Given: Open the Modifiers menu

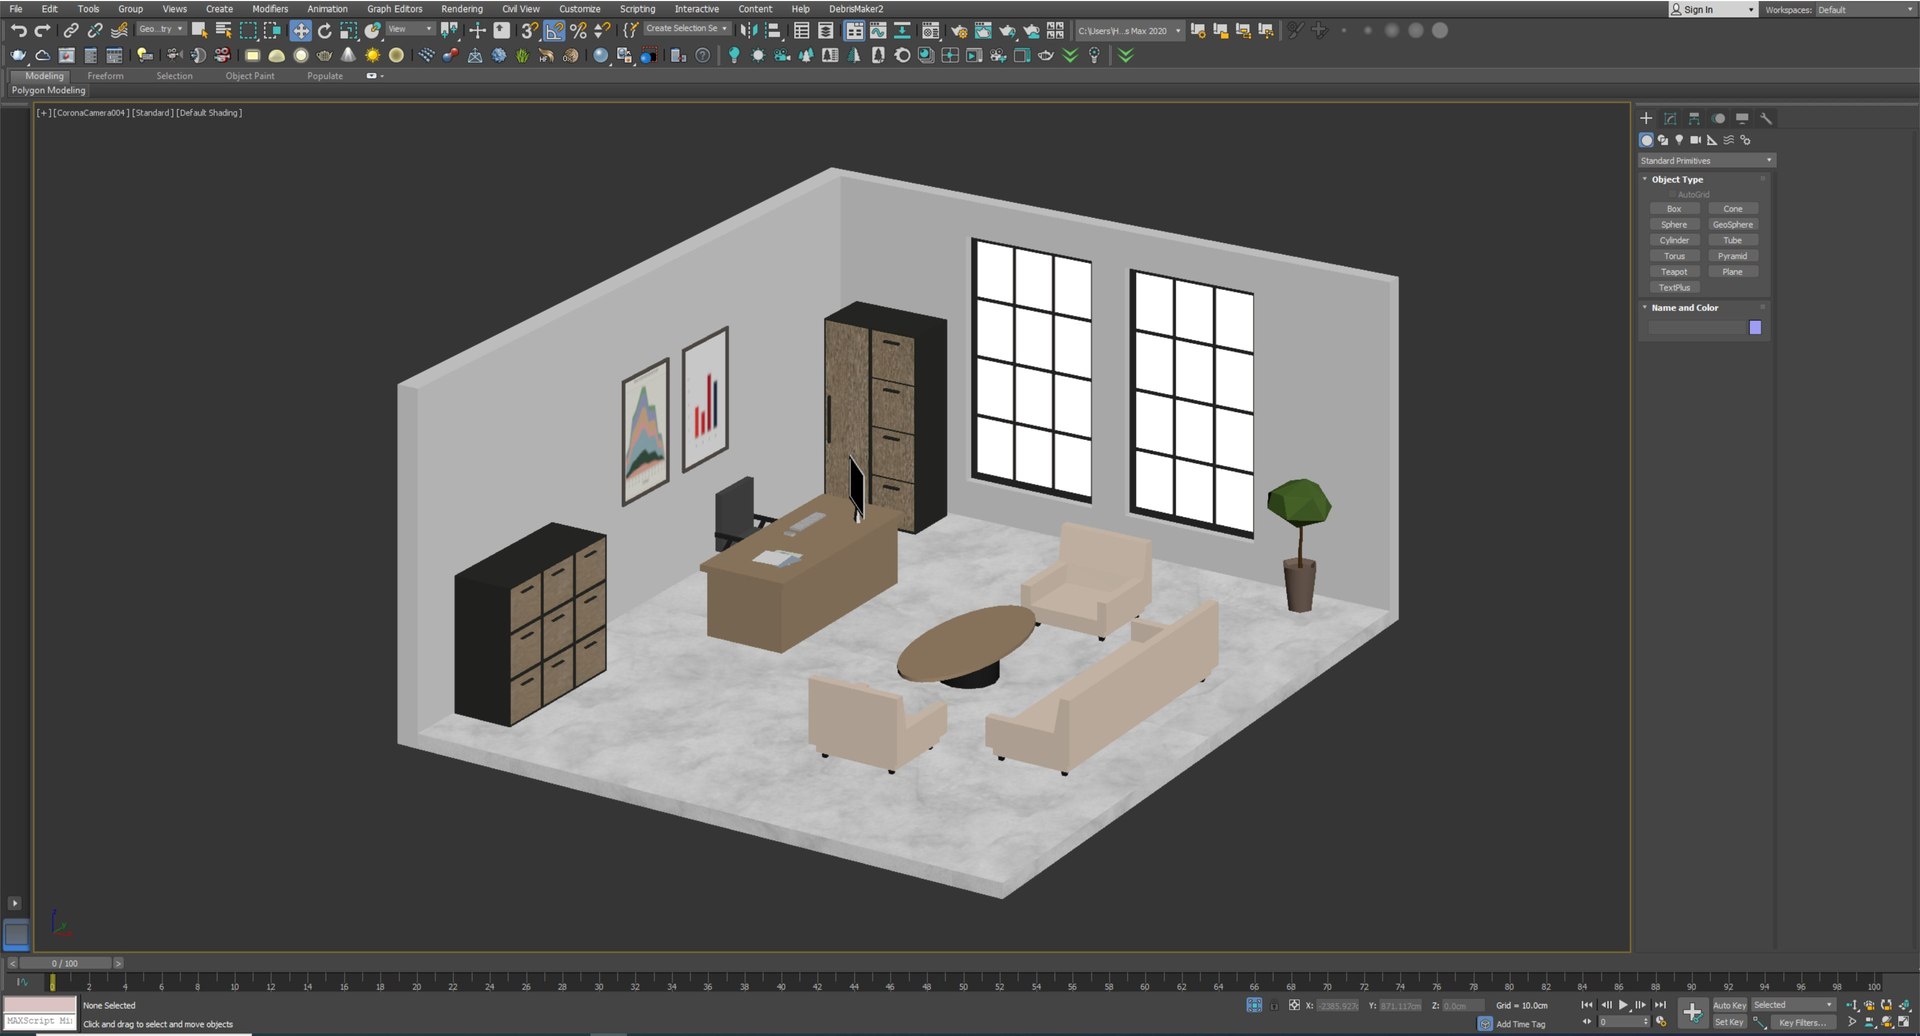Looking at the screenshot, I should point(270,9).
